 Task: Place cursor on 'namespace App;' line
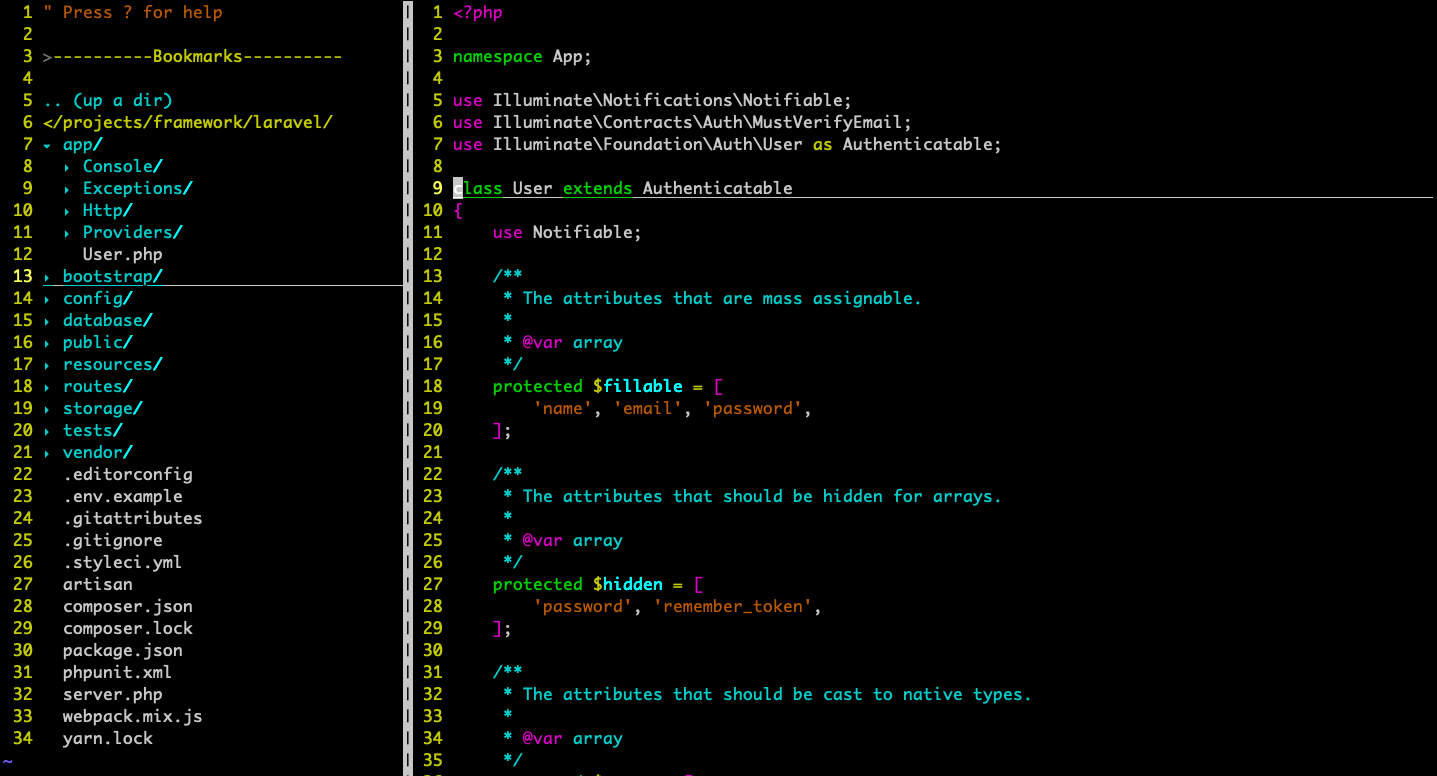(523, 56)
